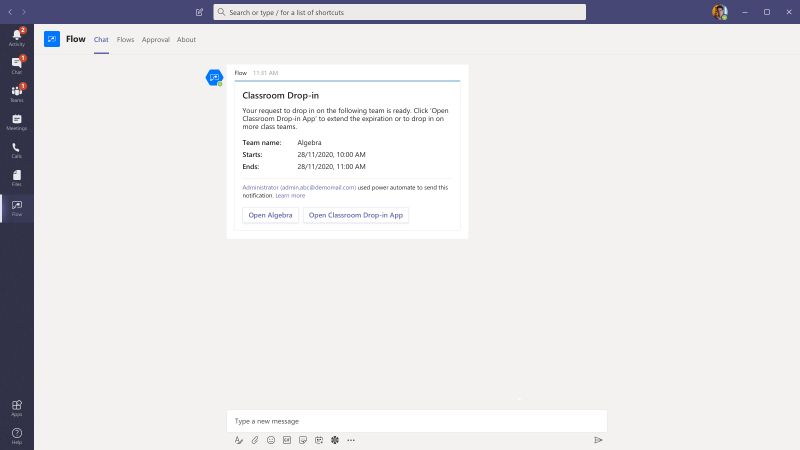Focus the Type a new message field
Image resolution: width=800 pixels, height=450 pixels.
pyautogui.click(x=417, y=421)
